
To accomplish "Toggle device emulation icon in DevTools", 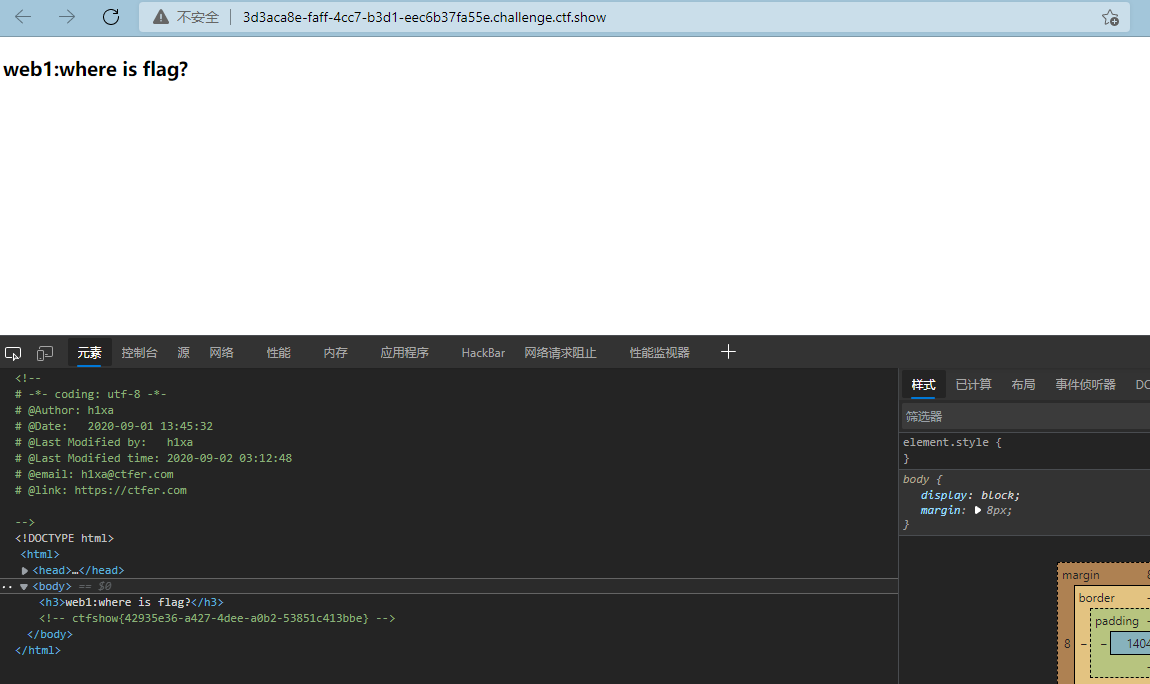I will click(x=45, y=353).
